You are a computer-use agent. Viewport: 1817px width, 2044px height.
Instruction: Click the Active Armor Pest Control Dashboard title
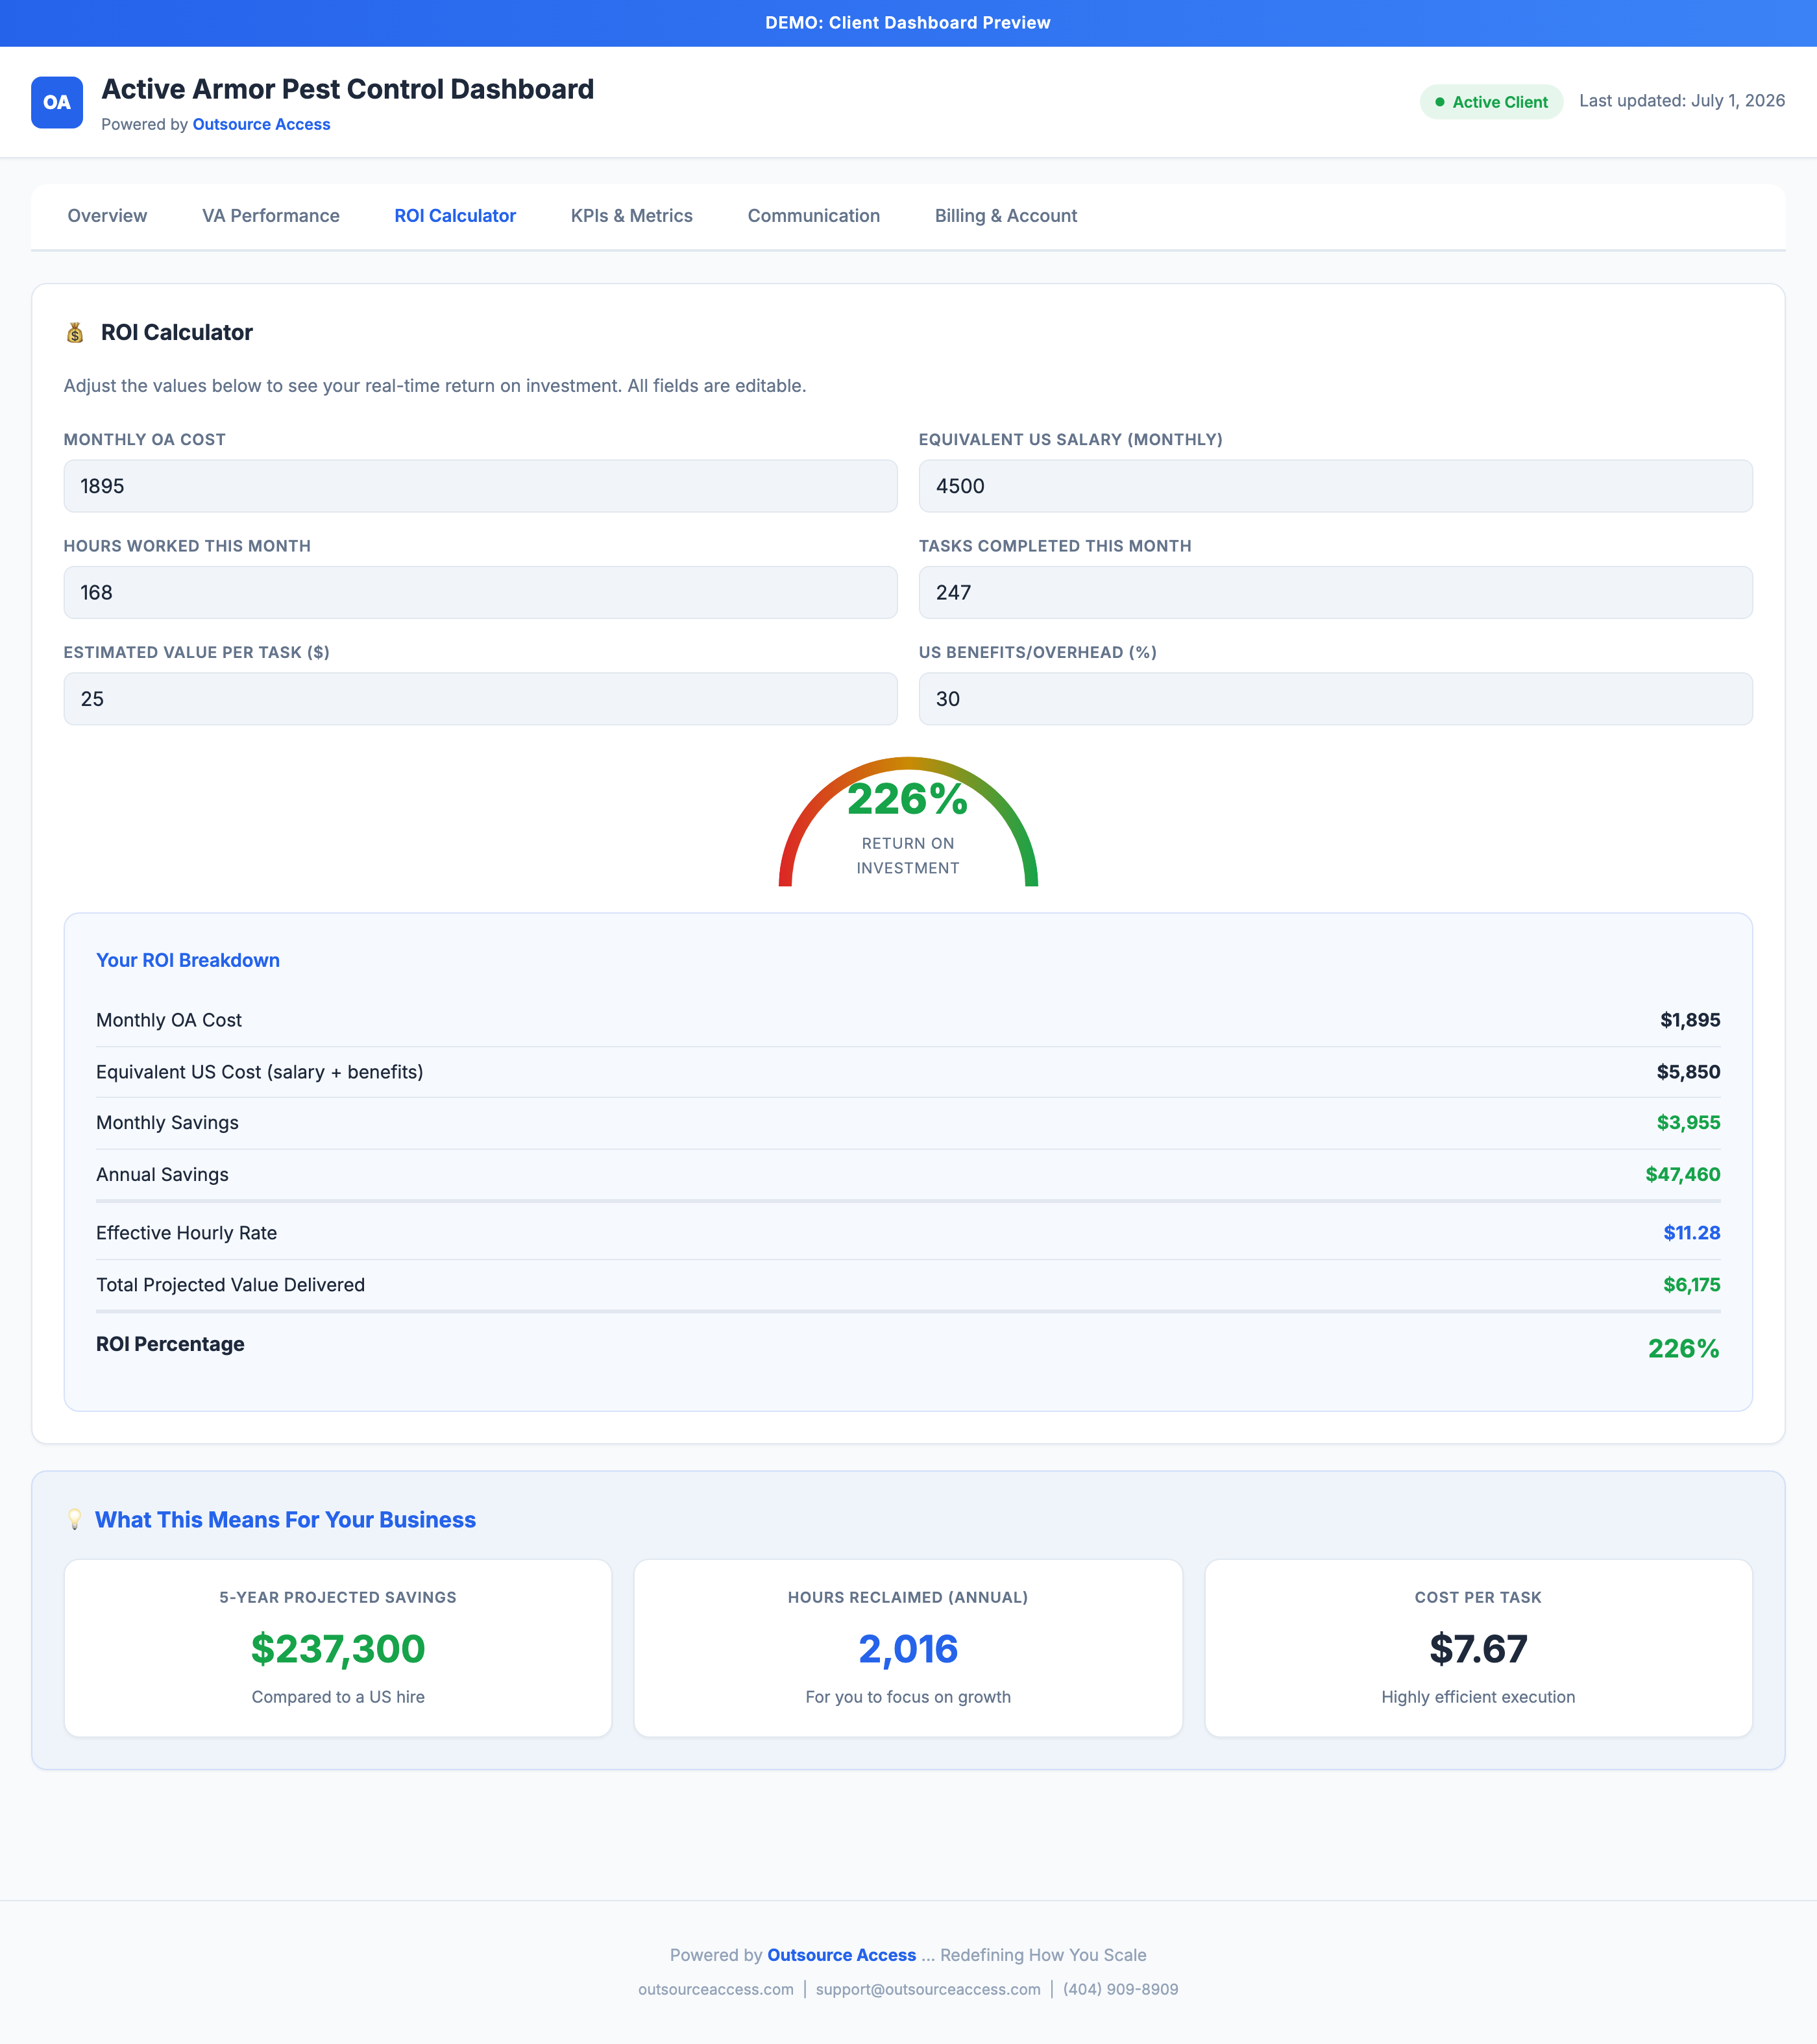348,89
